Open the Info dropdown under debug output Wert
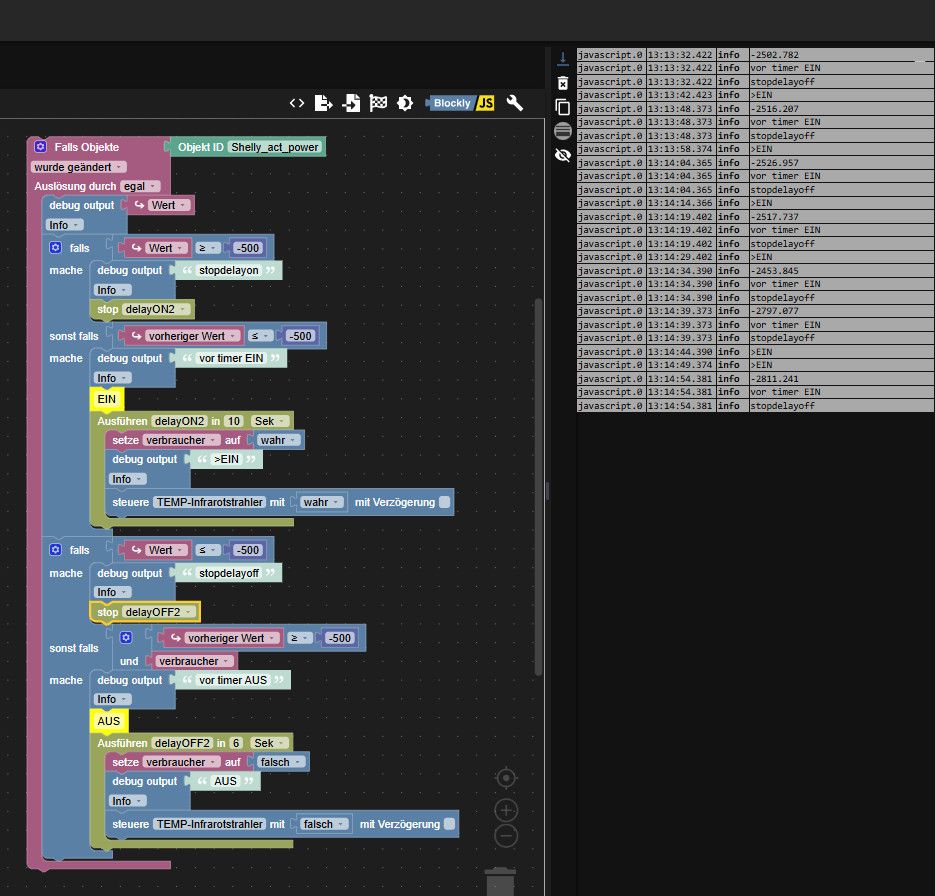935x896 pixels. pyautogui.click(x=64, y=225)
